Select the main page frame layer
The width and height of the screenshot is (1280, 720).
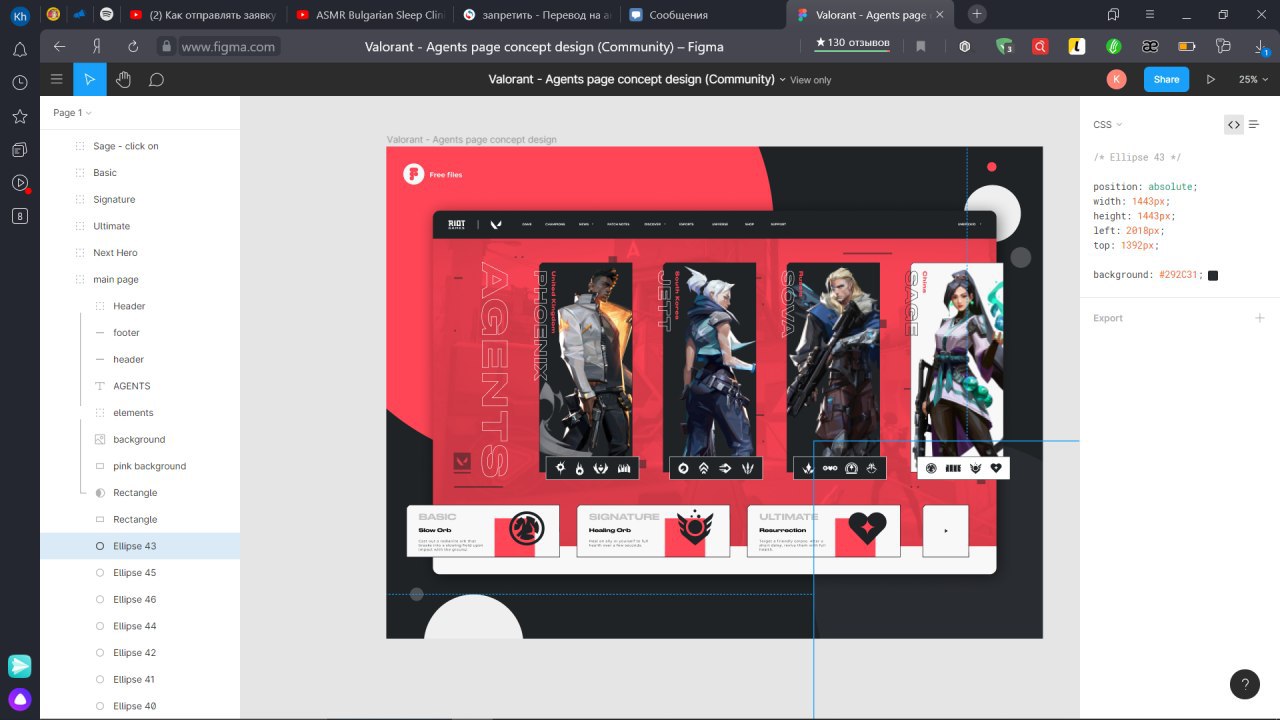(x=140, y=279)
